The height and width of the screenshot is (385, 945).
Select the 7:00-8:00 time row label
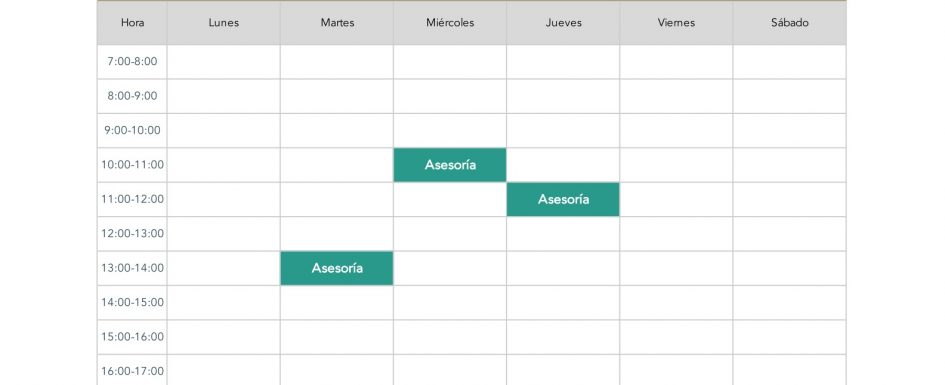[132, 61]
